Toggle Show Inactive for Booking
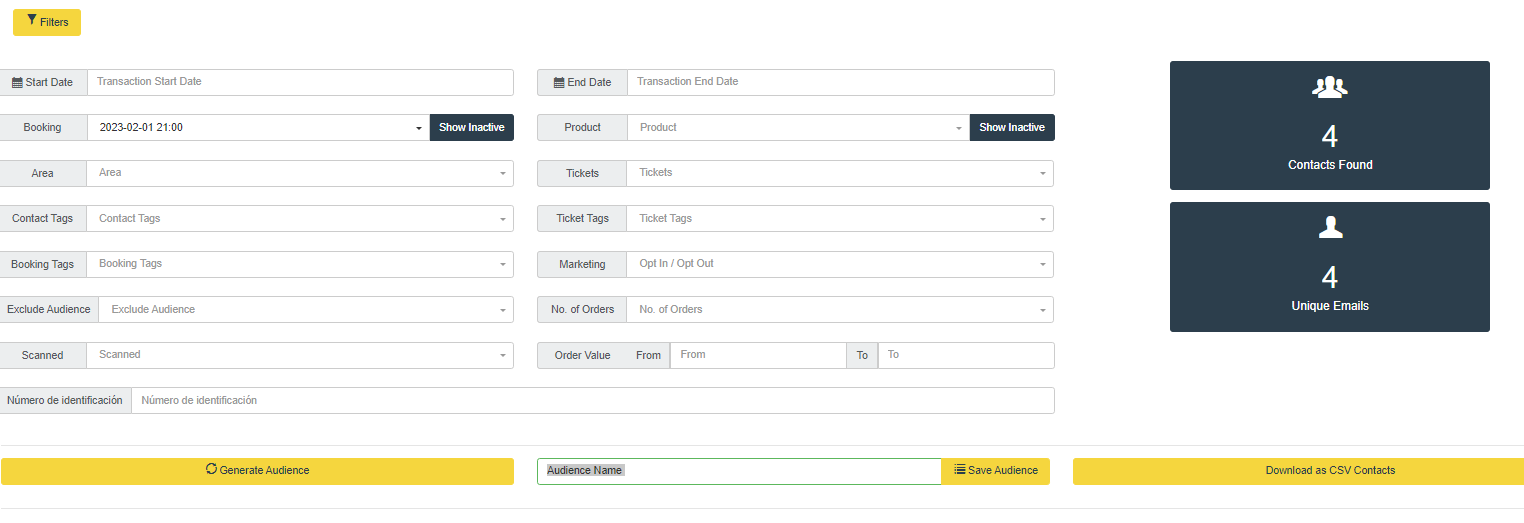Viewport: 1524px width, 523px height. (x=472, y=128)
